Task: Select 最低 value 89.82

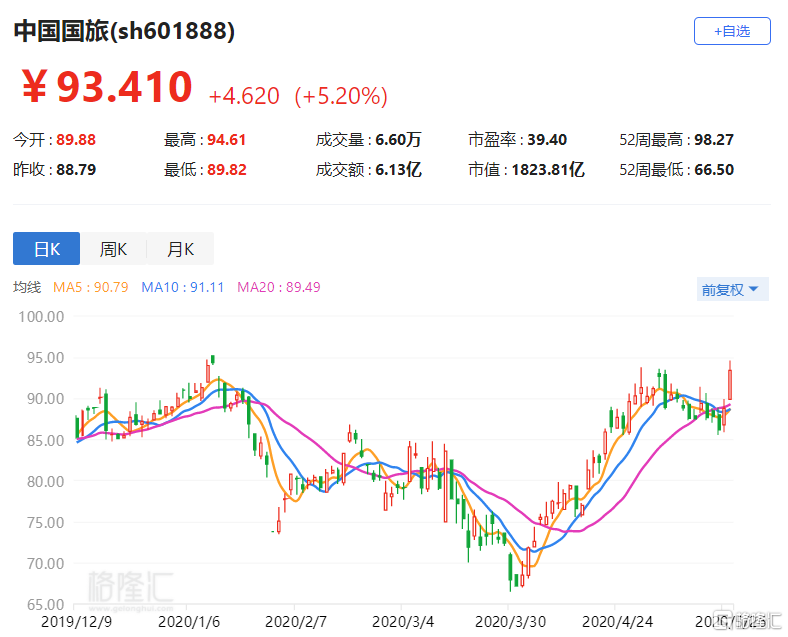Action: click(227, 170)
